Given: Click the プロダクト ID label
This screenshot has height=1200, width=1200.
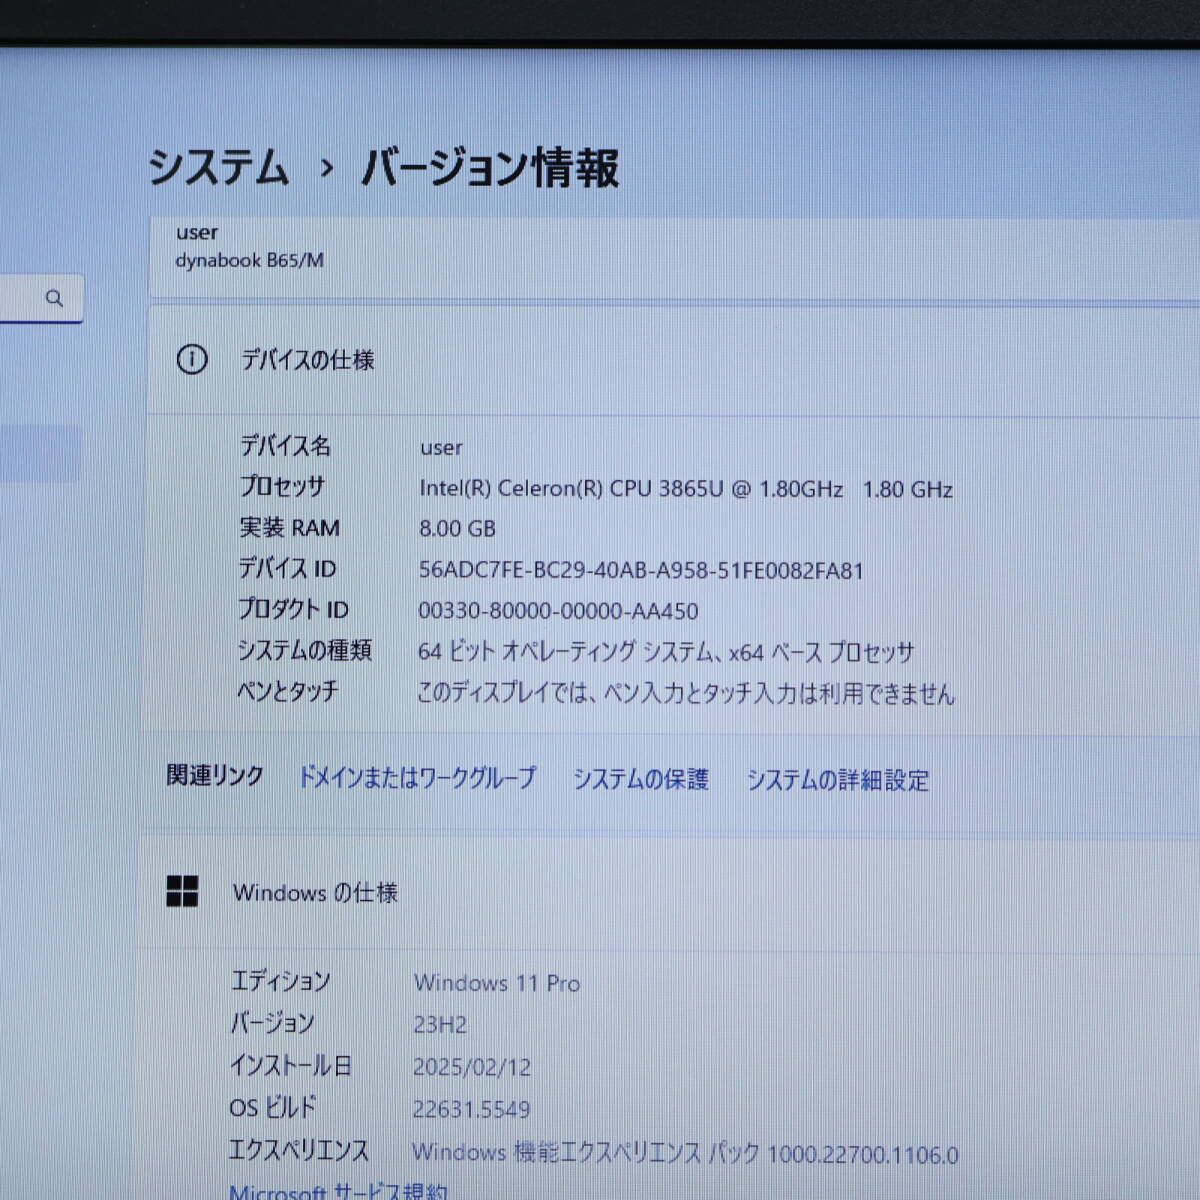Looking at the screenshot, I should tap(293, 609).
